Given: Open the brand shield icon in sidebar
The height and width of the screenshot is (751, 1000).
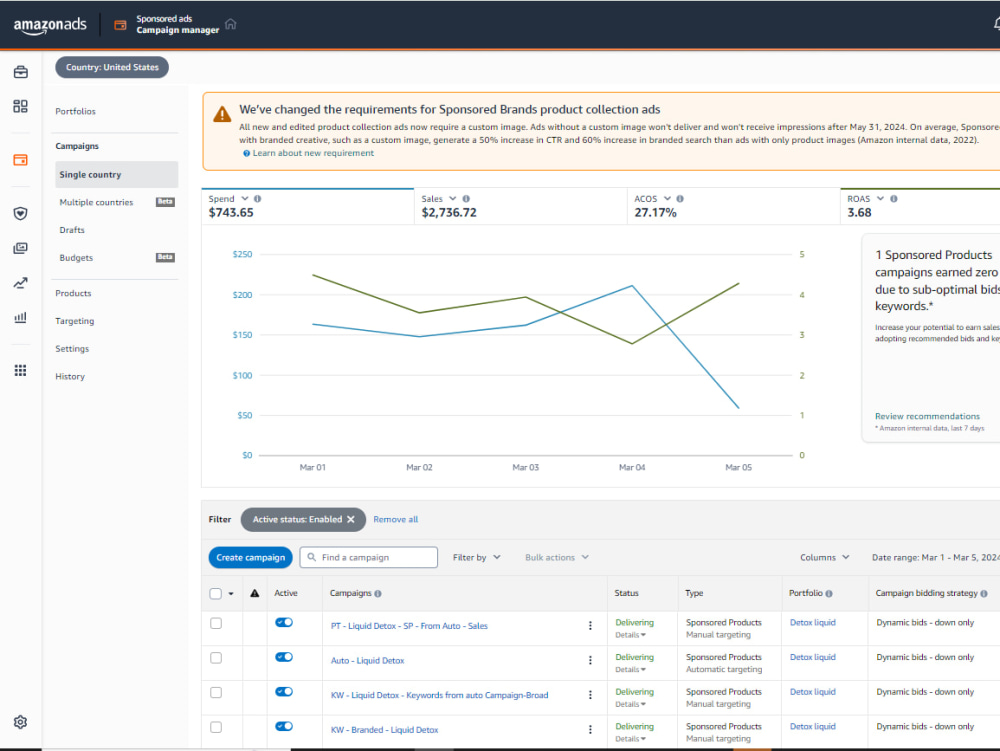Looking at the screenshot, I should (x=20, y=213).
